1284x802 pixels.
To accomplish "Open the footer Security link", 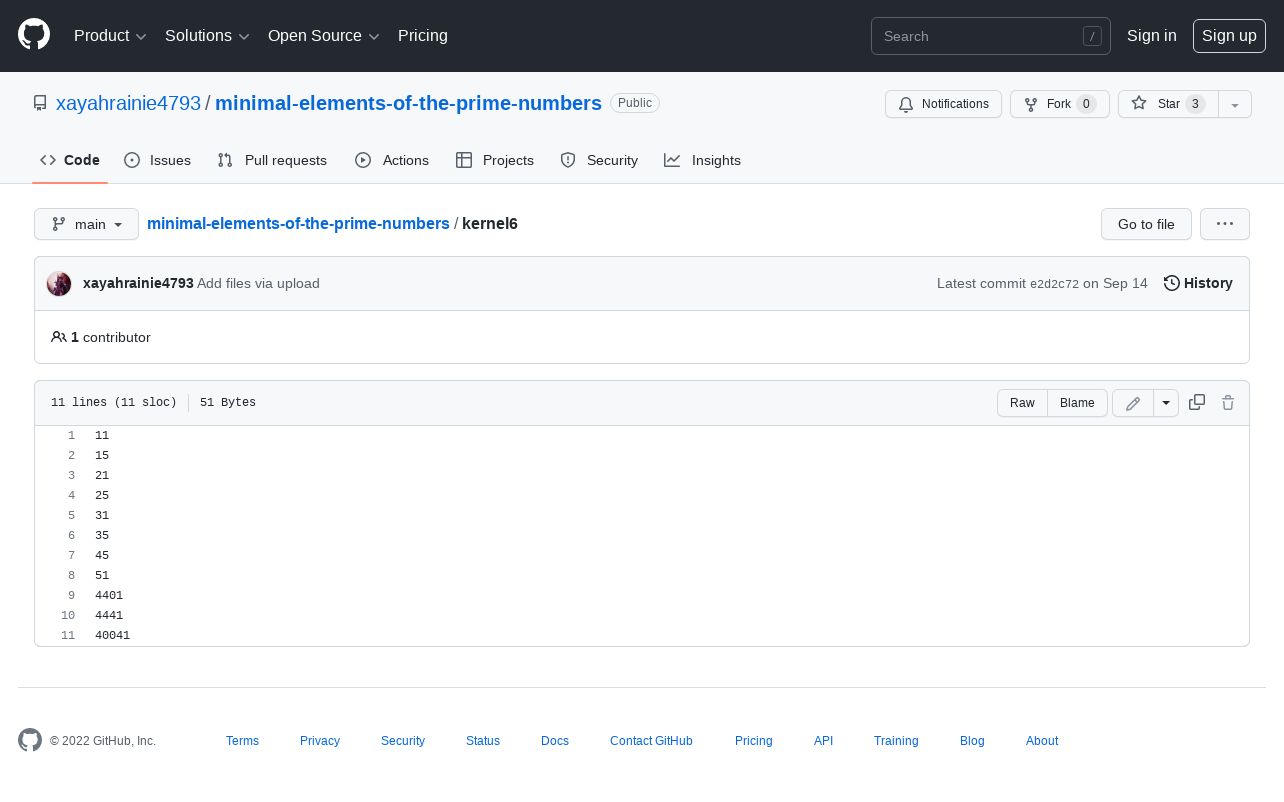I will click(x=403, y=741).
